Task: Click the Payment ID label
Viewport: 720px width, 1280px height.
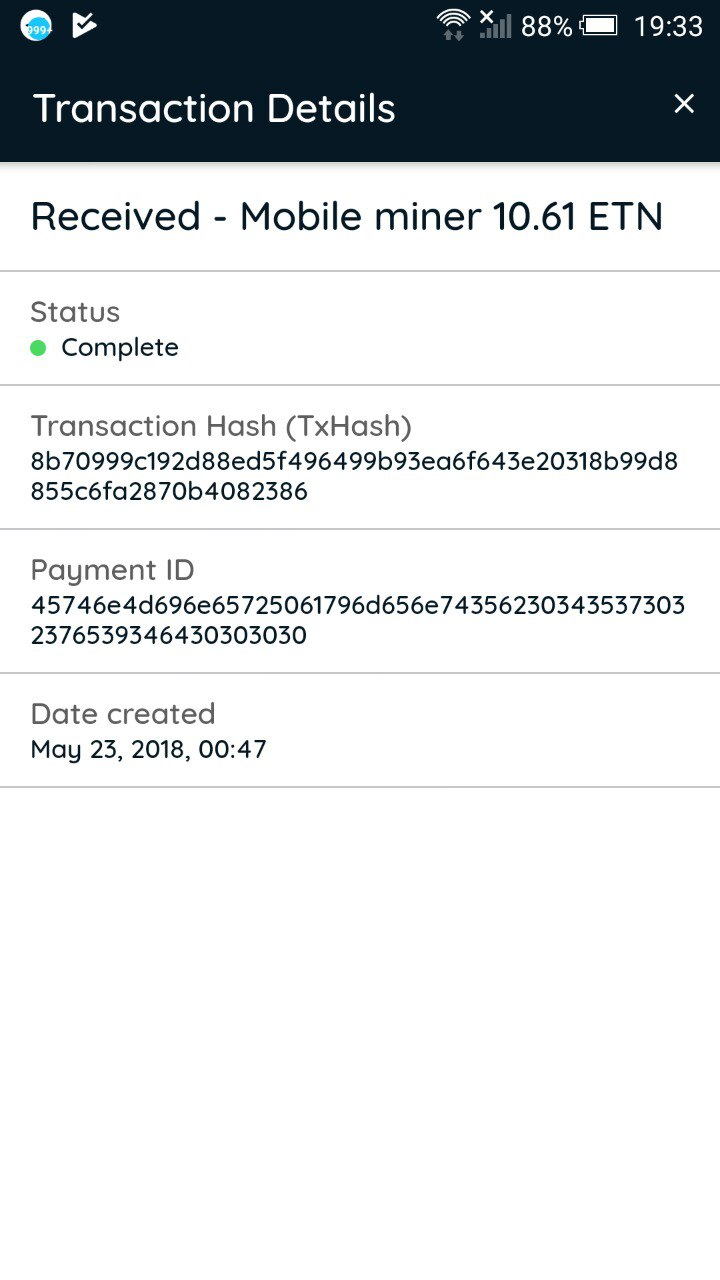Action: coord(112,570)
